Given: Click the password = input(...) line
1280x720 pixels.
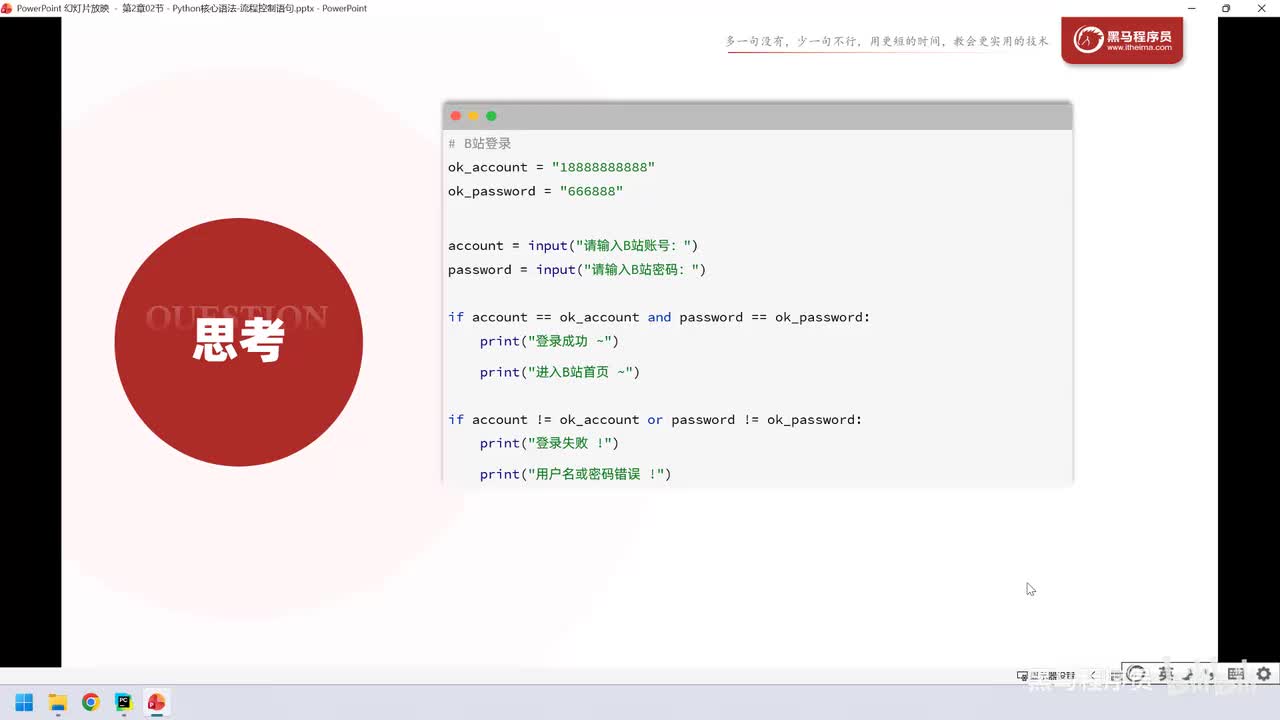Looking at the screenshot, I should click(577, 269).
